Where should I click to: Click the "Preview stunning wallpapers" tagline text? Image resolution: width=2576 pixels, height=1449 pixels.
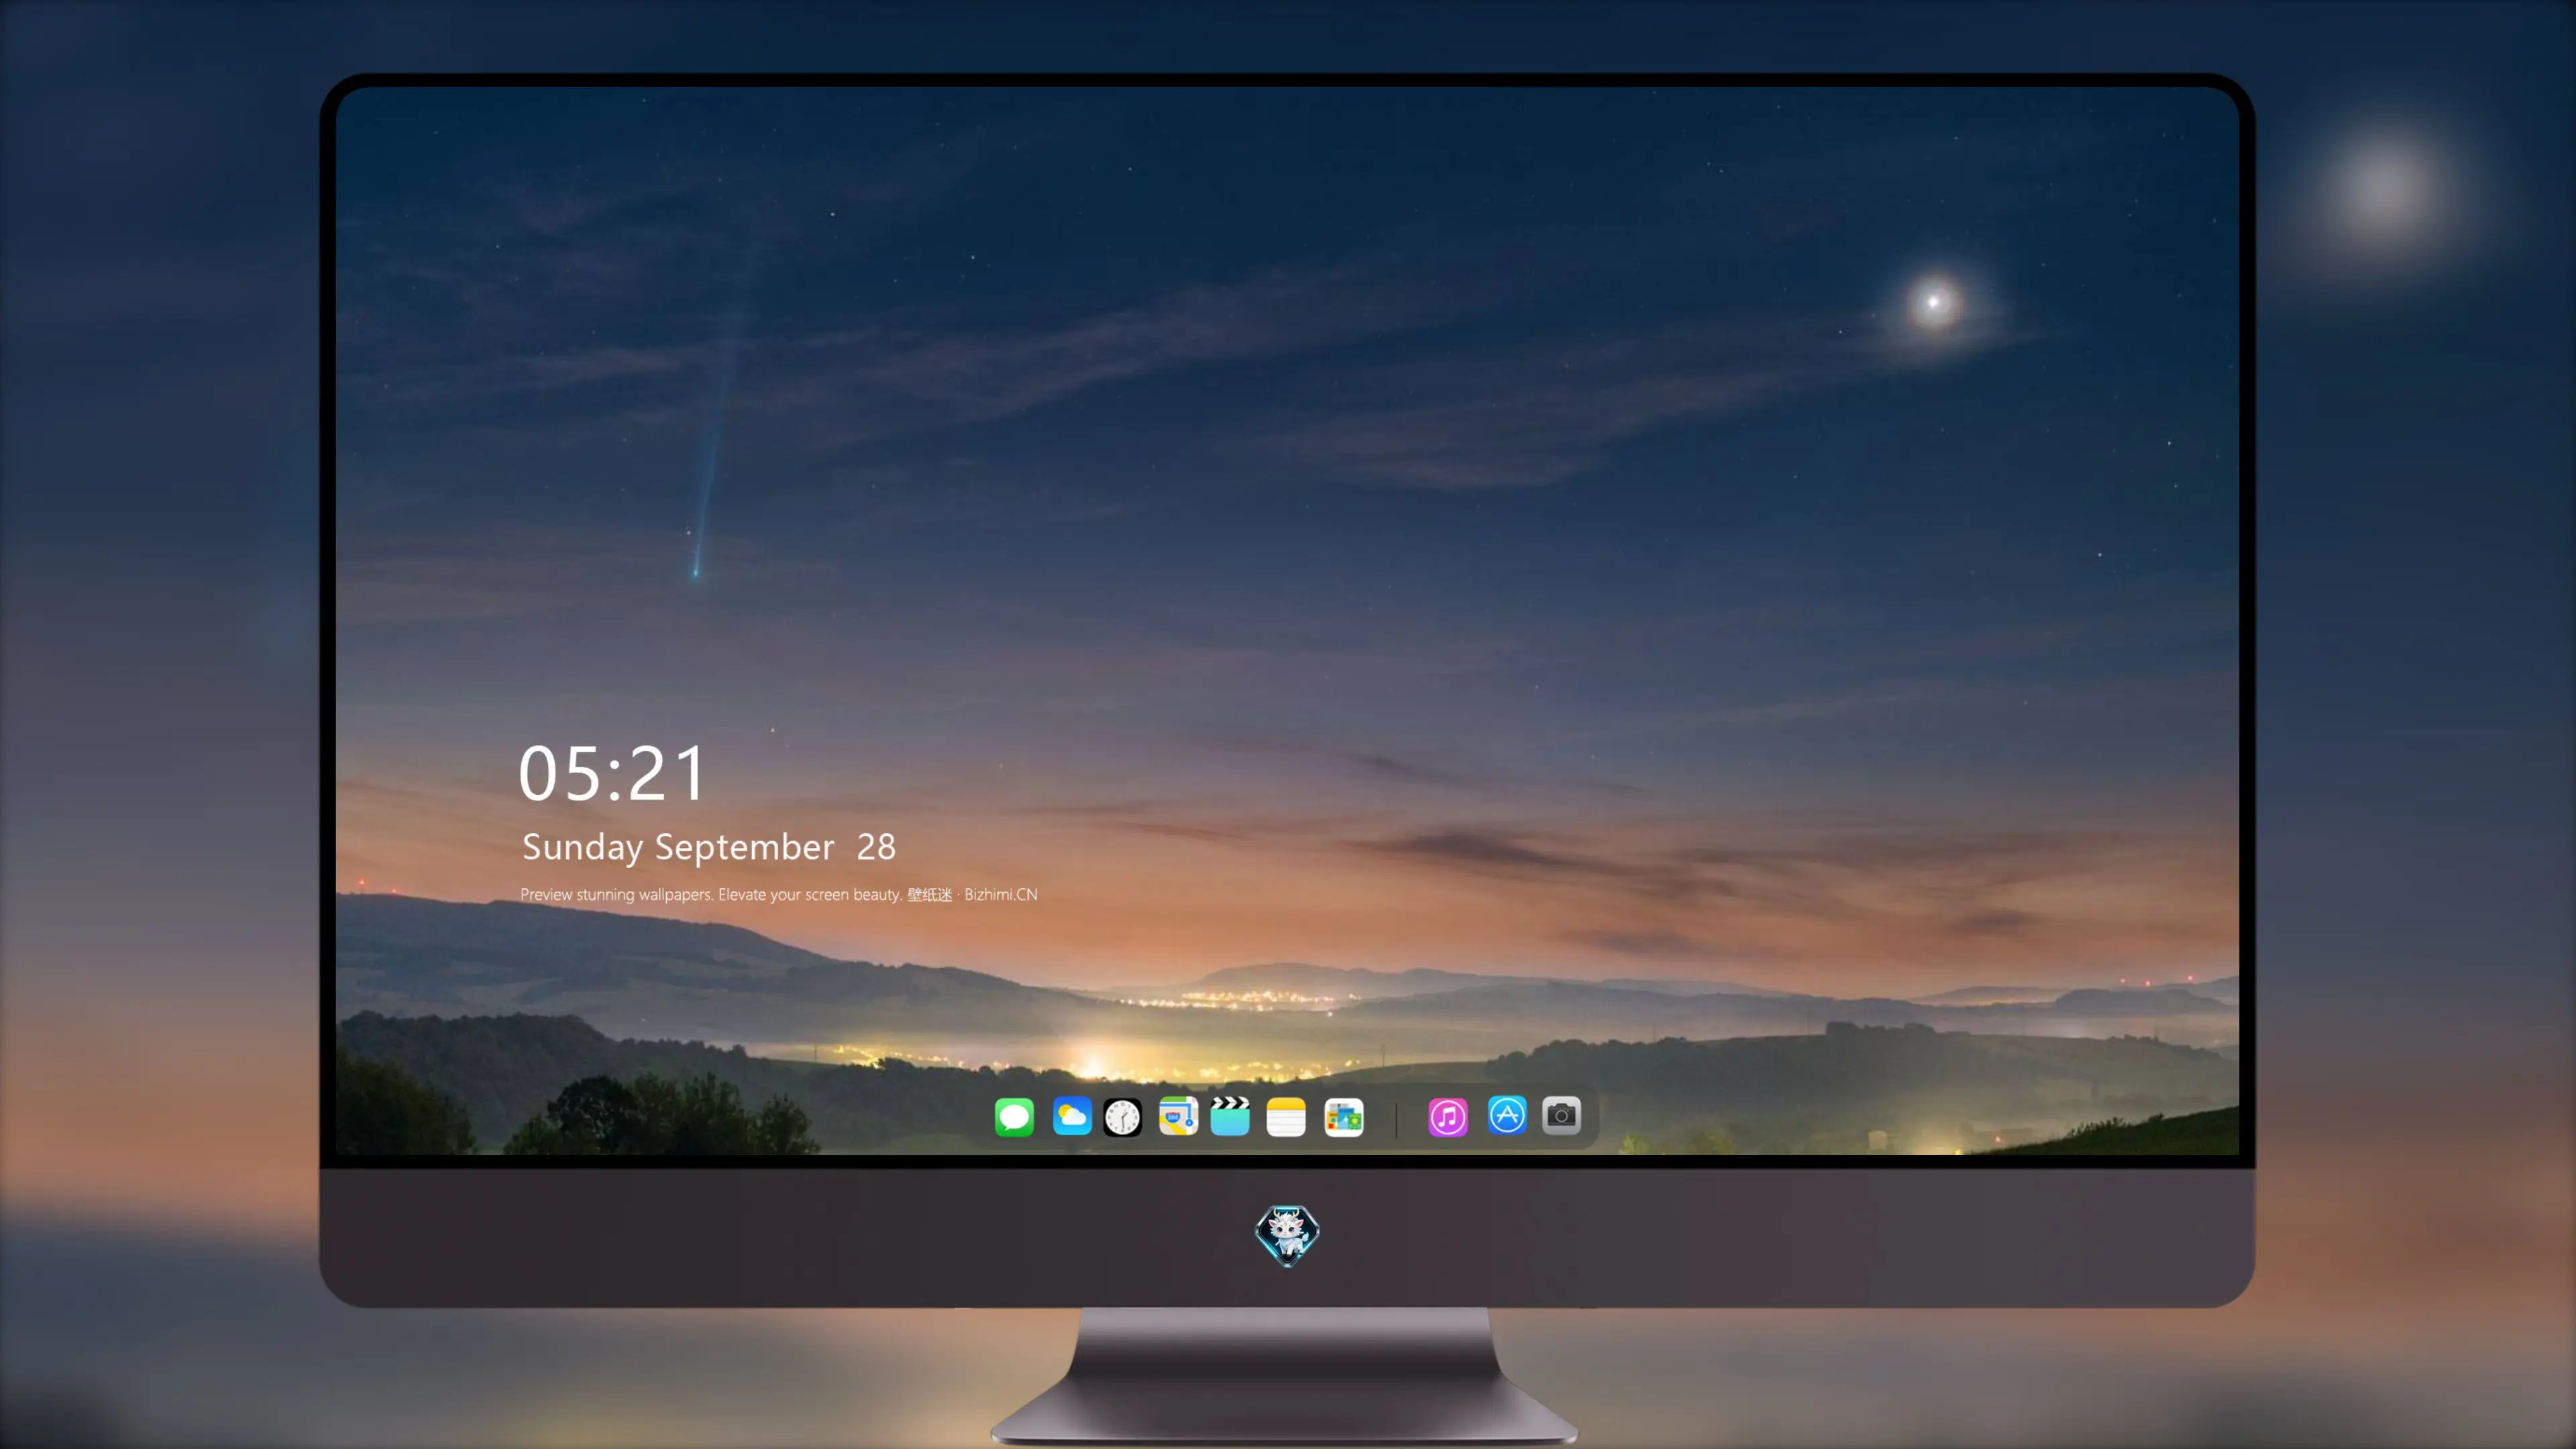tap(779, 894)
